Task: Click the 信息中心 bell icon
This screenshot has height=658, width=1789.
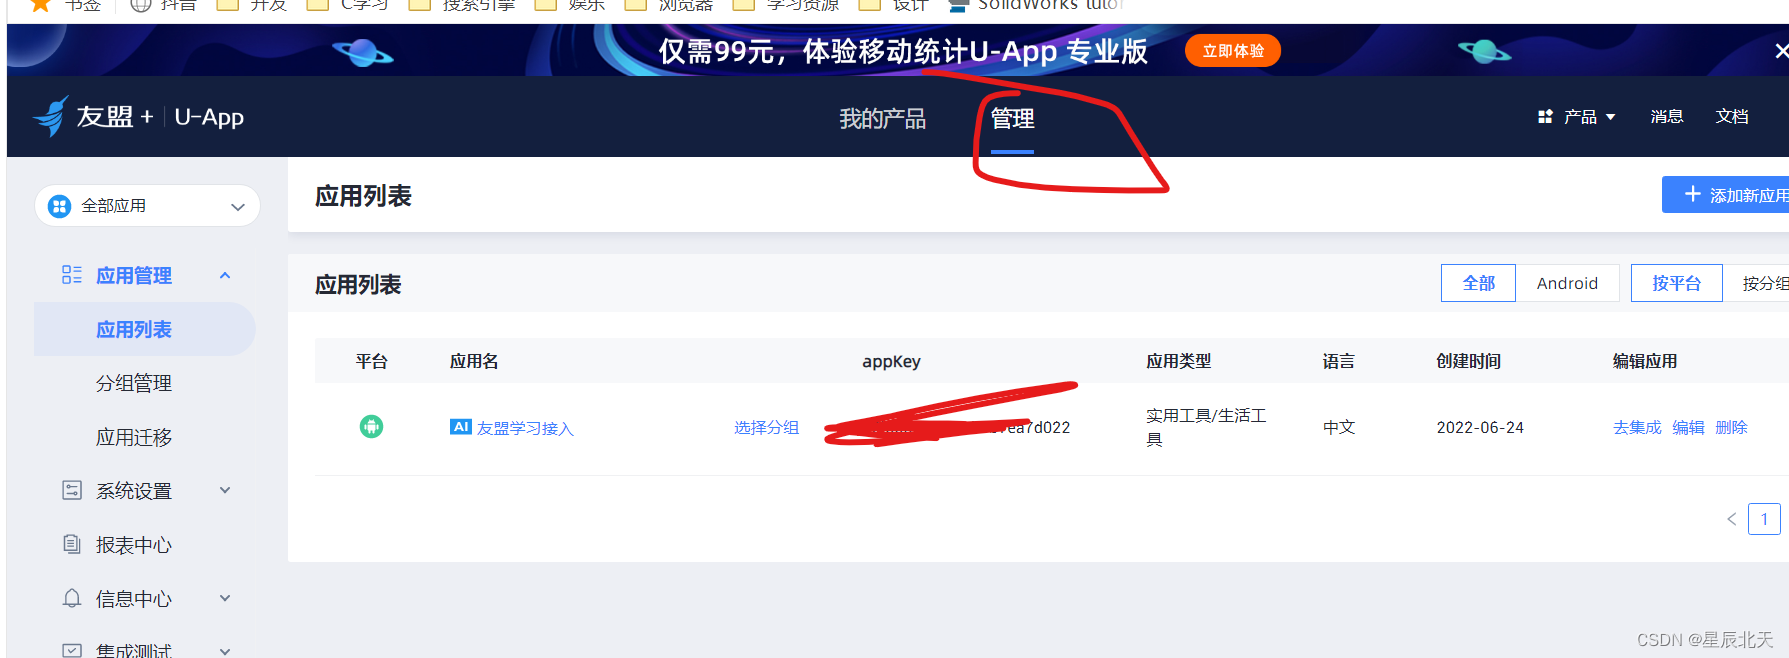Action: click(72, 598)
